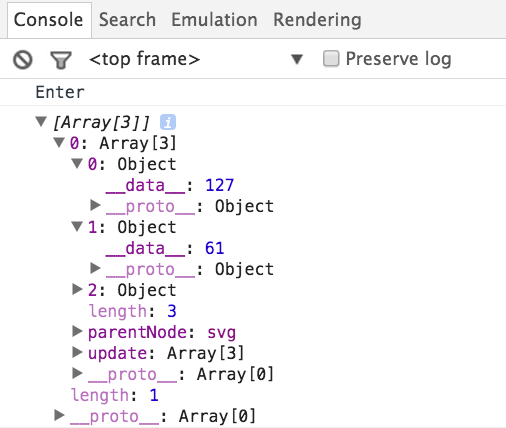Image resolution: width=506 pixels, height=428 pixels.
Task: Expand __proto__ under the 127 data object
Action: (x=95, y=205)
